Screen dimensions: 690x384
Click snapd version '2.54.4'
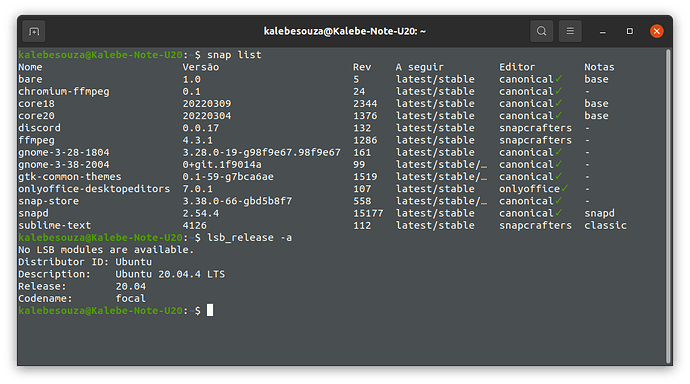pyautogui.click(x=201, y=213)
